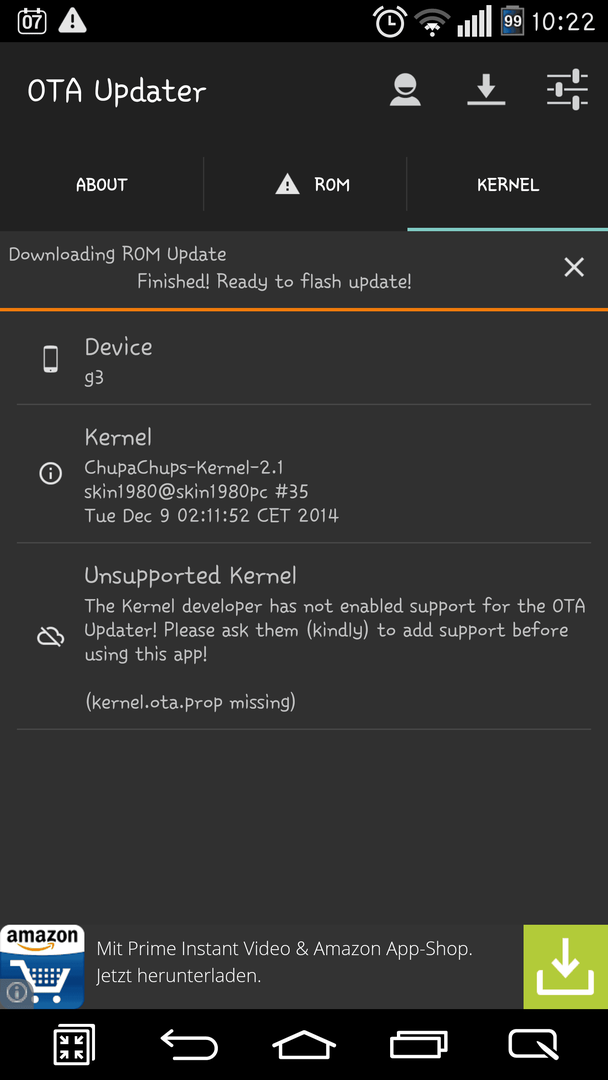Open the recent apps button
Image resolution: width=608 pixels, height=1080 pixels.
(x=419, y=1044)
